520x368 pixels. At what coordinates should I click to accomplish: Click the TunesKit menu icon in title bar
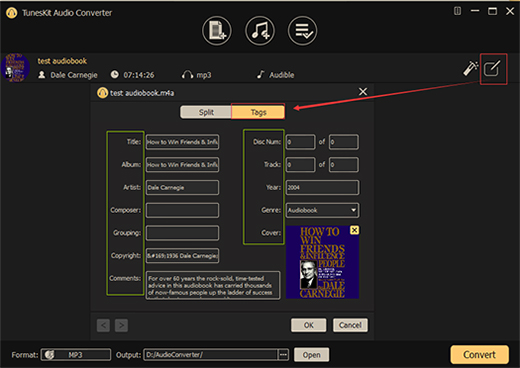457,11
